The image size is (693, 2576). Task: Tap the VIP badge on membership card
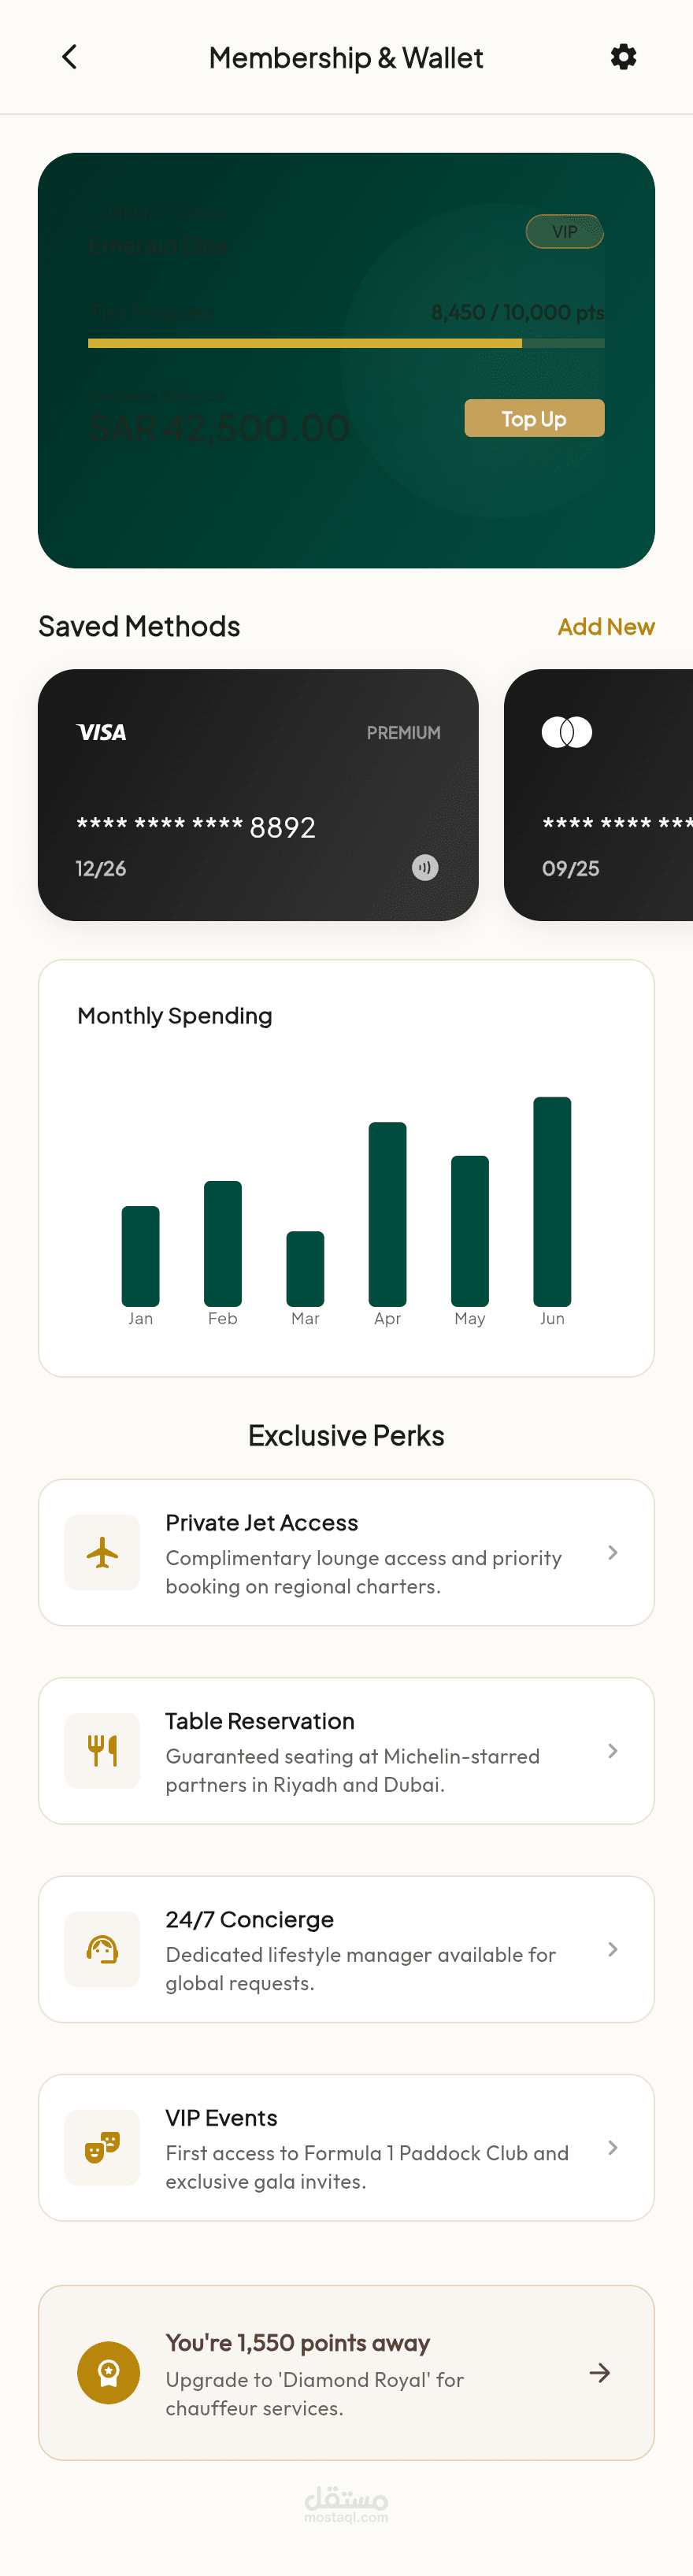[x=565, y=232]
